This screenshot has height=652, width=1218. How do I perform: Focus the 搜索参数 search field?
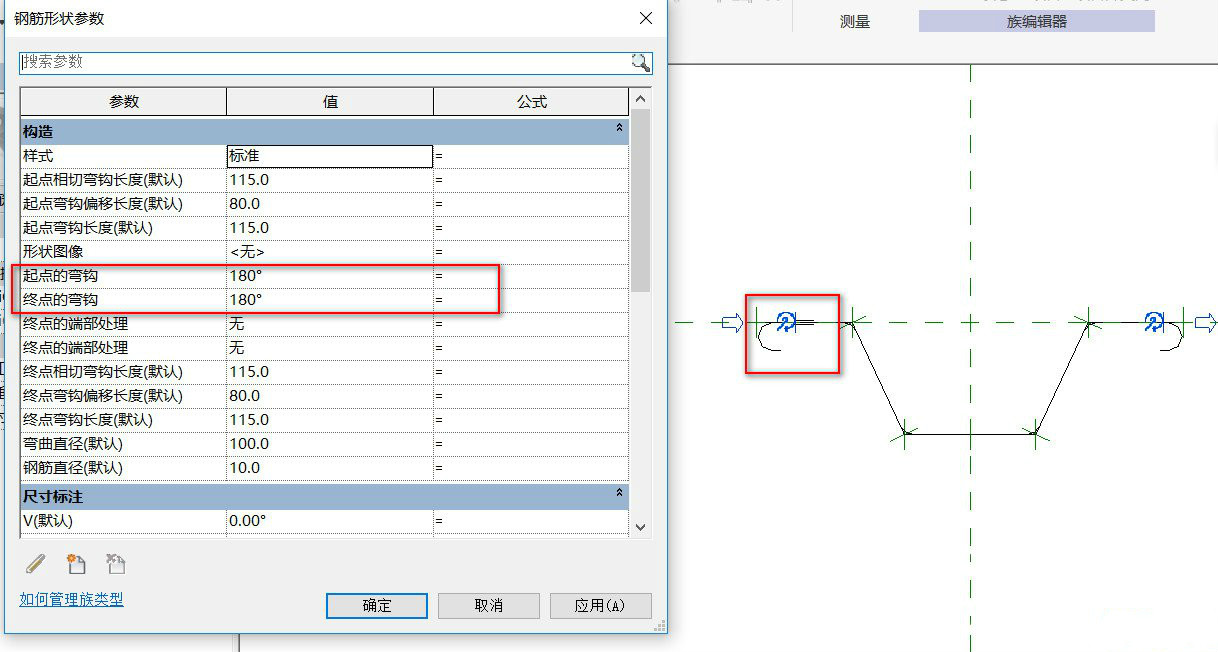click(320, 62)
